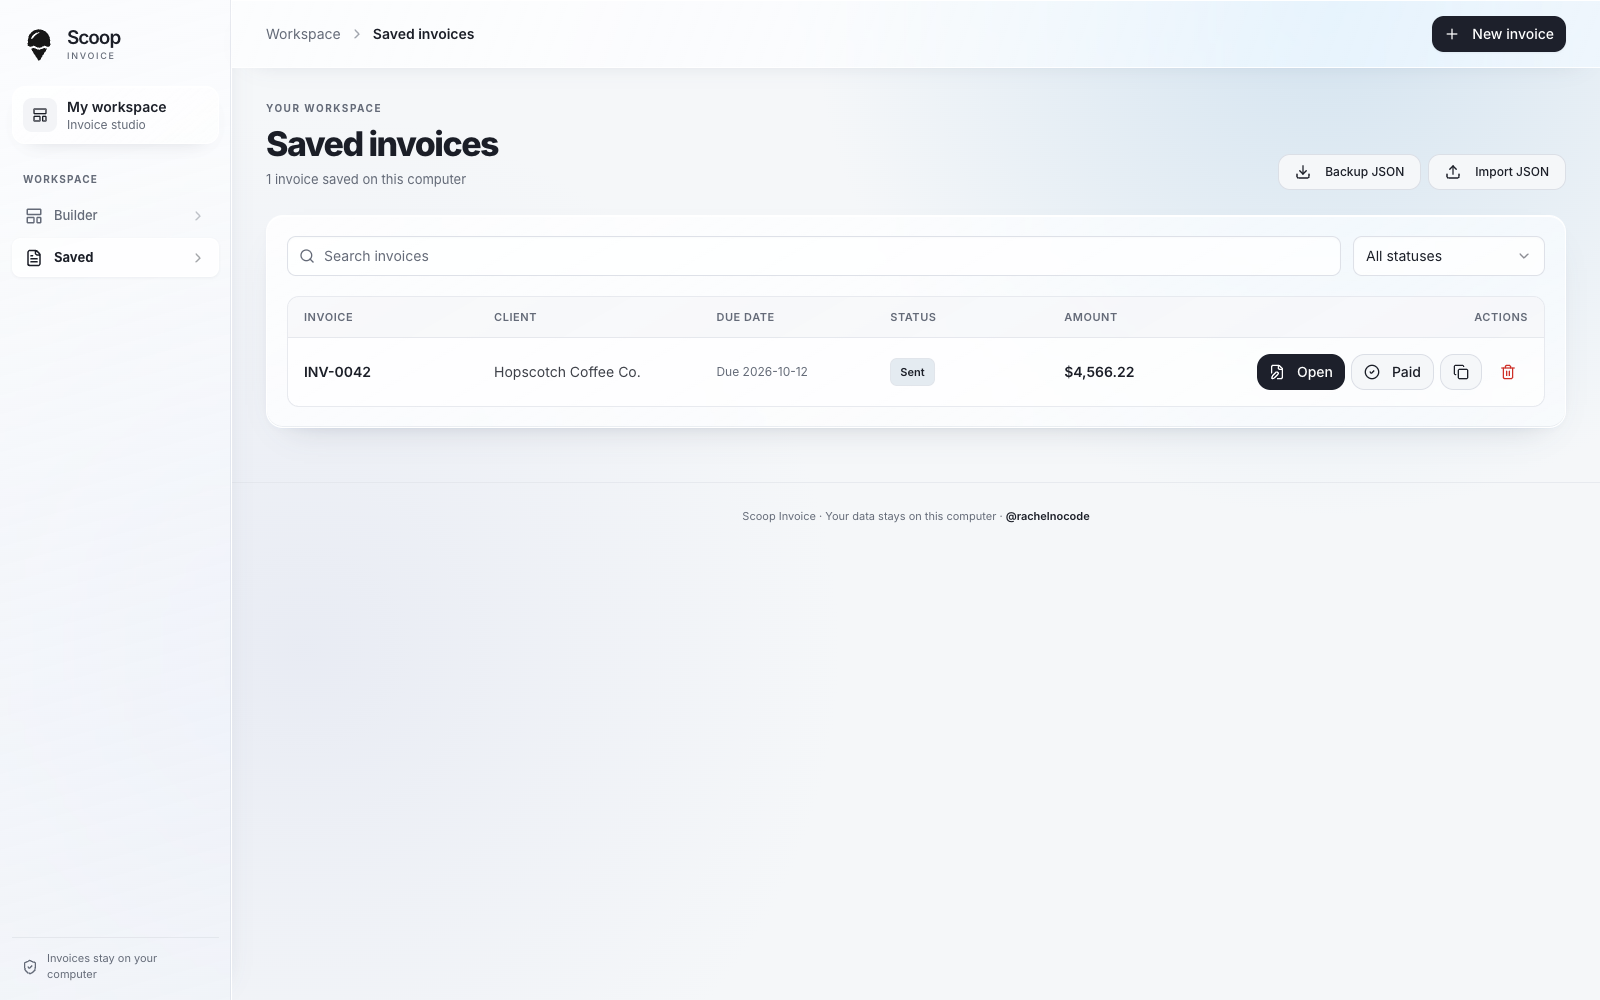Select the Saved sidebar item
The image size is (1600, 1000).
point(115,258)
